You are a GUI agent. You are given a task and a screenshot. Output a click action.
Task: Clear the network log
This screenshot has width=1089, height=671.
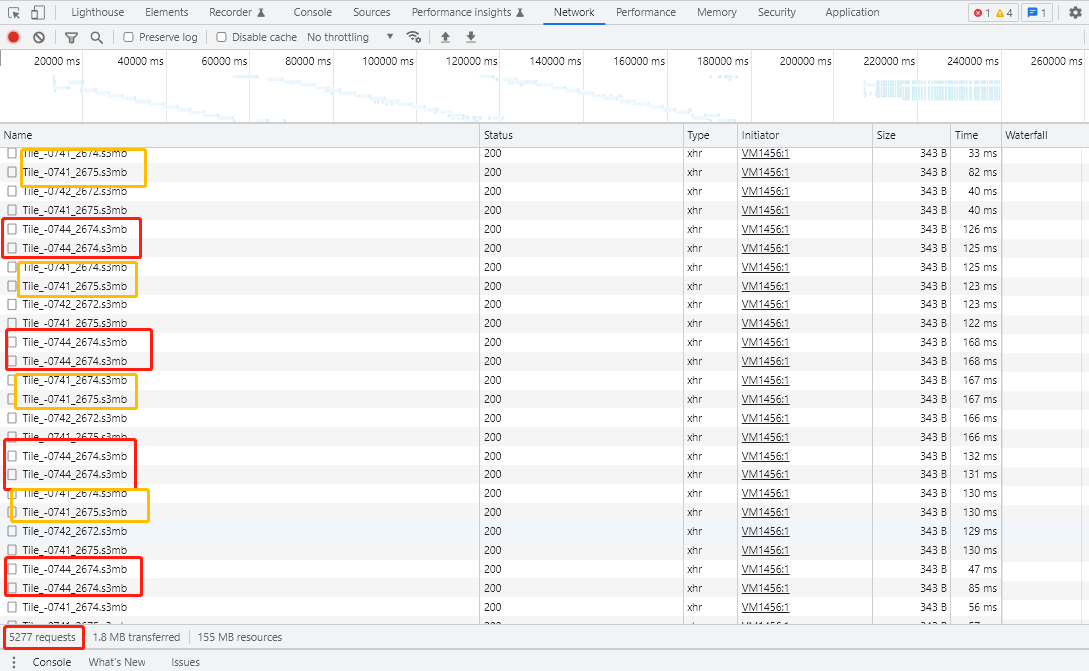39,38
